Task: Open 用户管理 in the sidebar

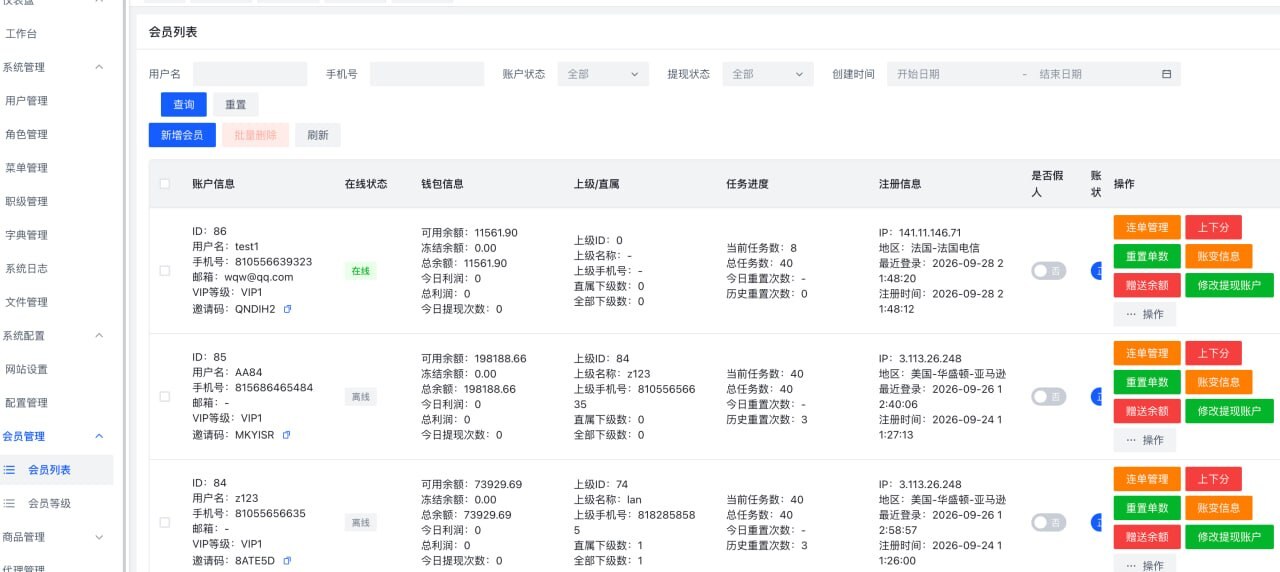Action: click(x=27, y=101)
